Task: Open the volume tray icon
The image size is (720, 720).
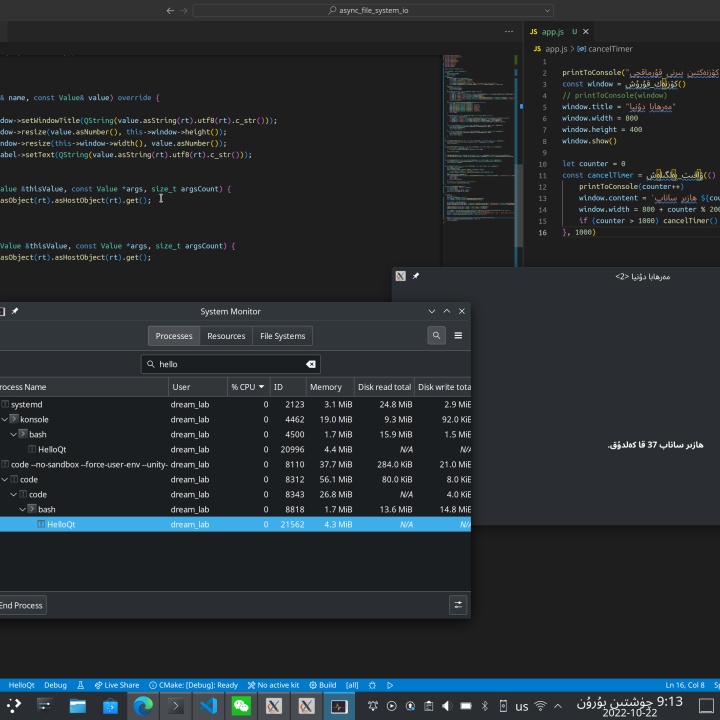Action: (445, 706)
